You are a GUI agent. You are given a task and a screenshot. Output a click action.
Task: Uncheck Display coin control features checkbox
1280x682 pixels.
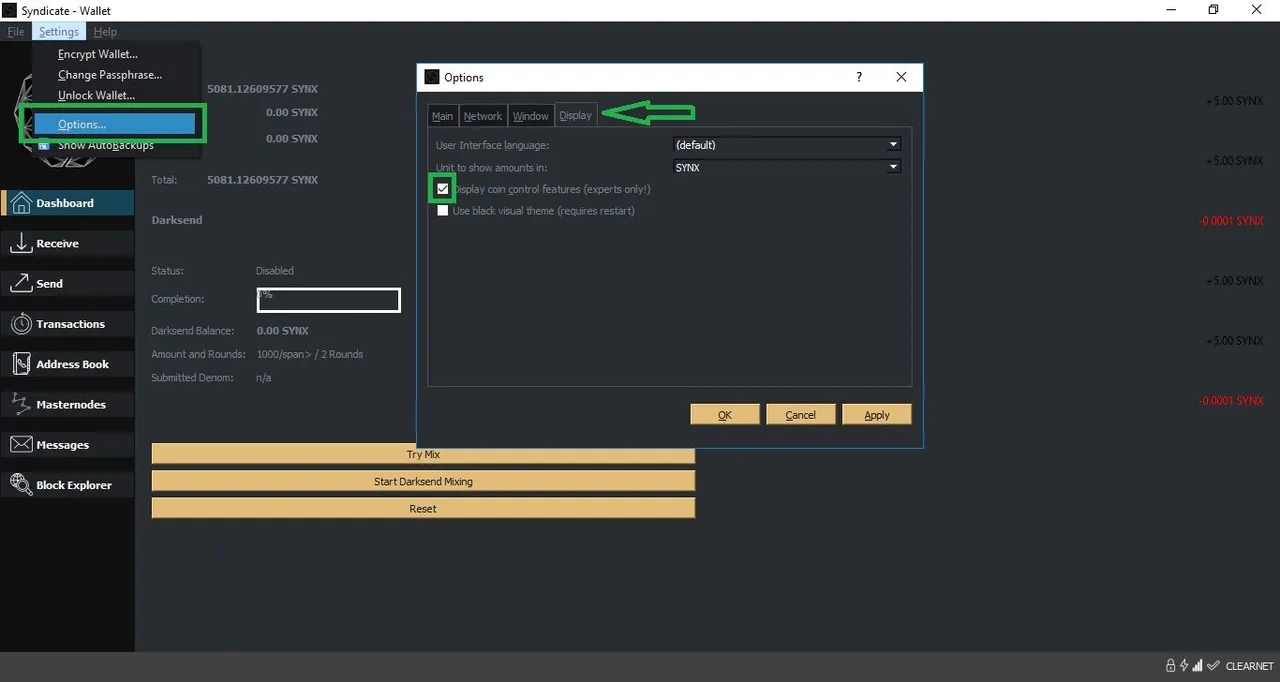[443, 189]
